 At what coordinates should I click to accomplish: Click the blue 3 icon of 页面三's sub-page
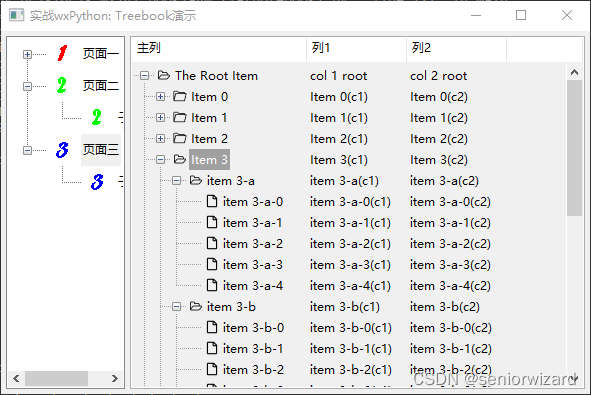[97, 182]
